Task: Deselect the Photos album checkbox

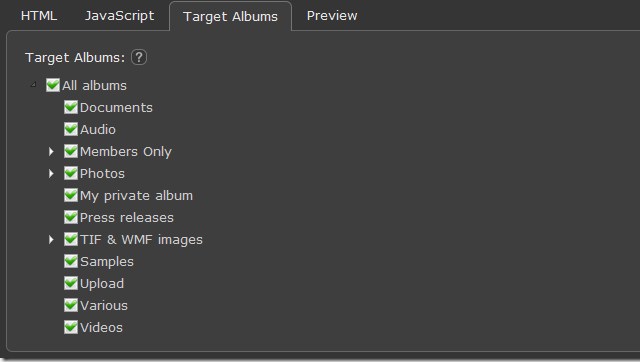Action: [71, 173]
